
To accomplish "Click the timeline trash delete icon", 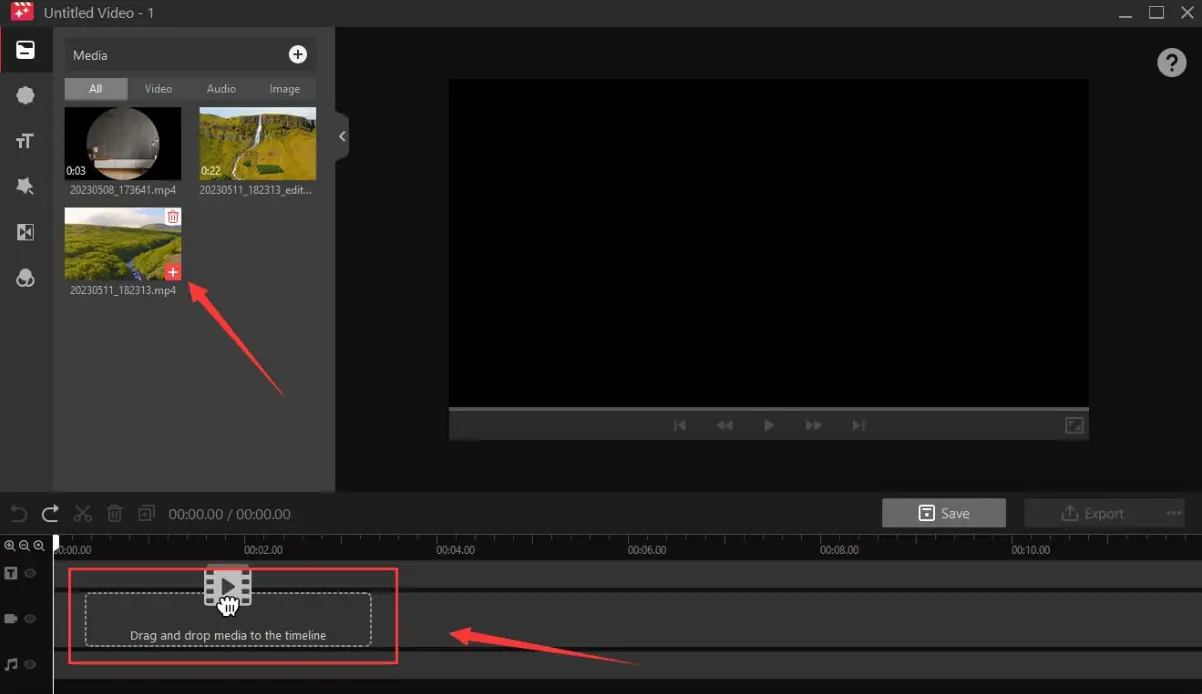I will click(x=115, y=514).
